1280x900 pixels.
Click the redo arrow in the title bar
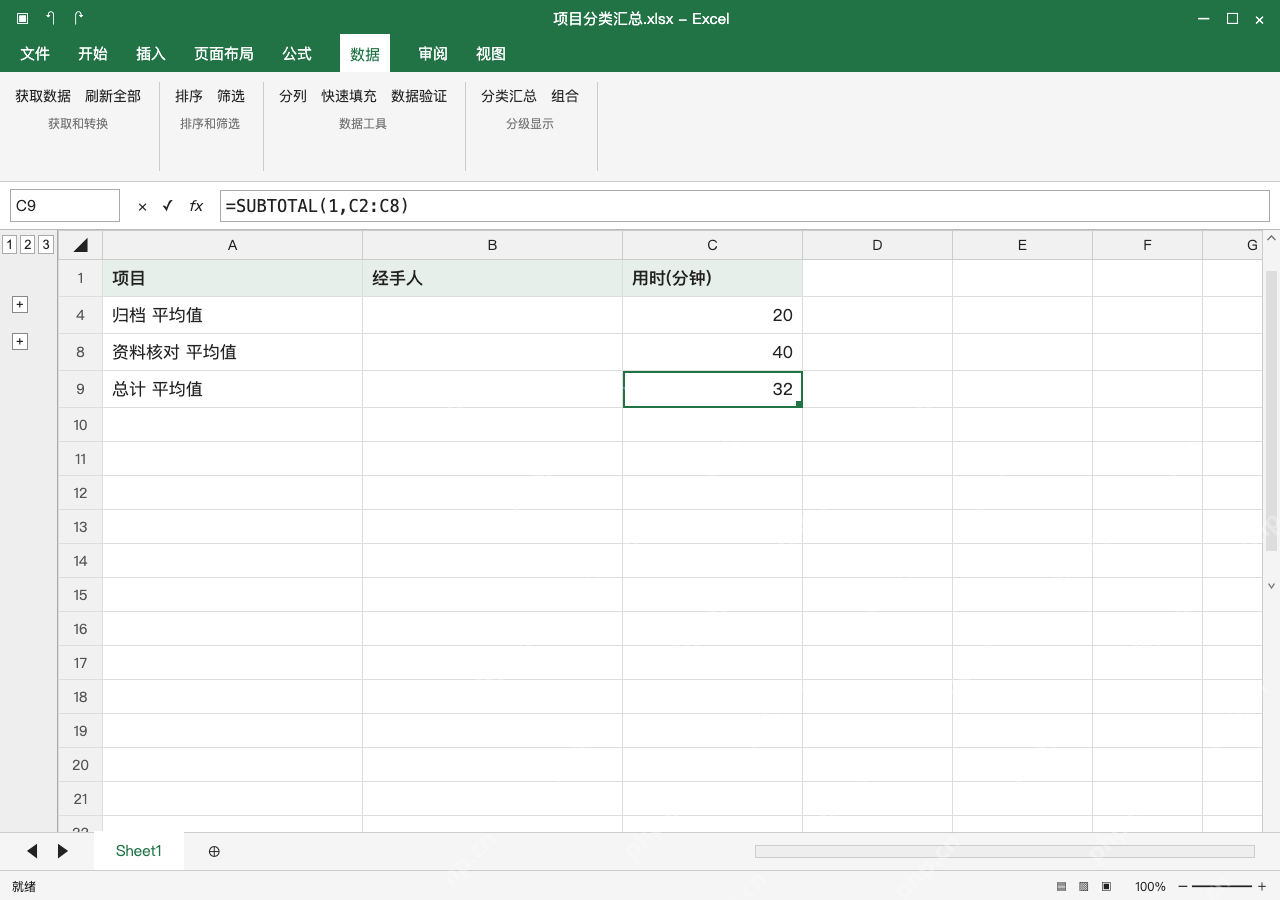pos(79,18)
